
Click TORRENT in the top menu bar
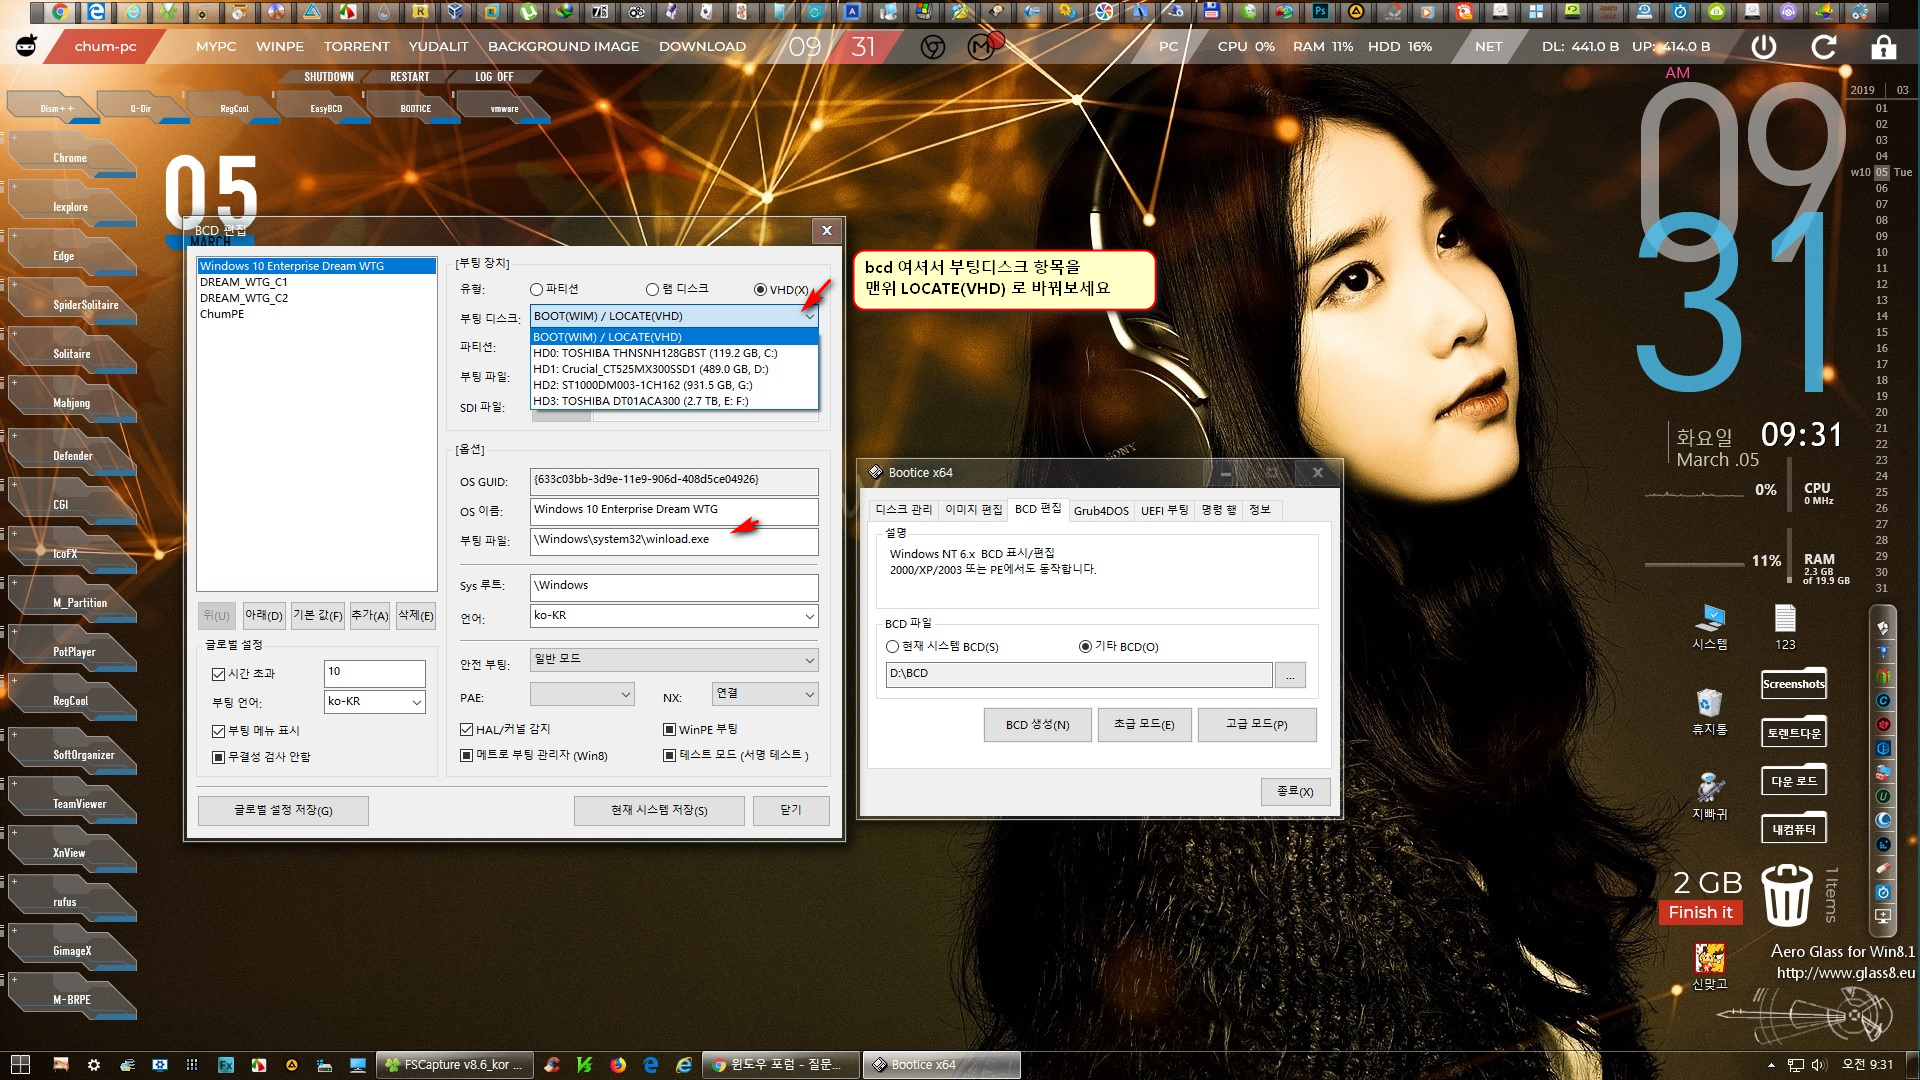coord(356,47)
